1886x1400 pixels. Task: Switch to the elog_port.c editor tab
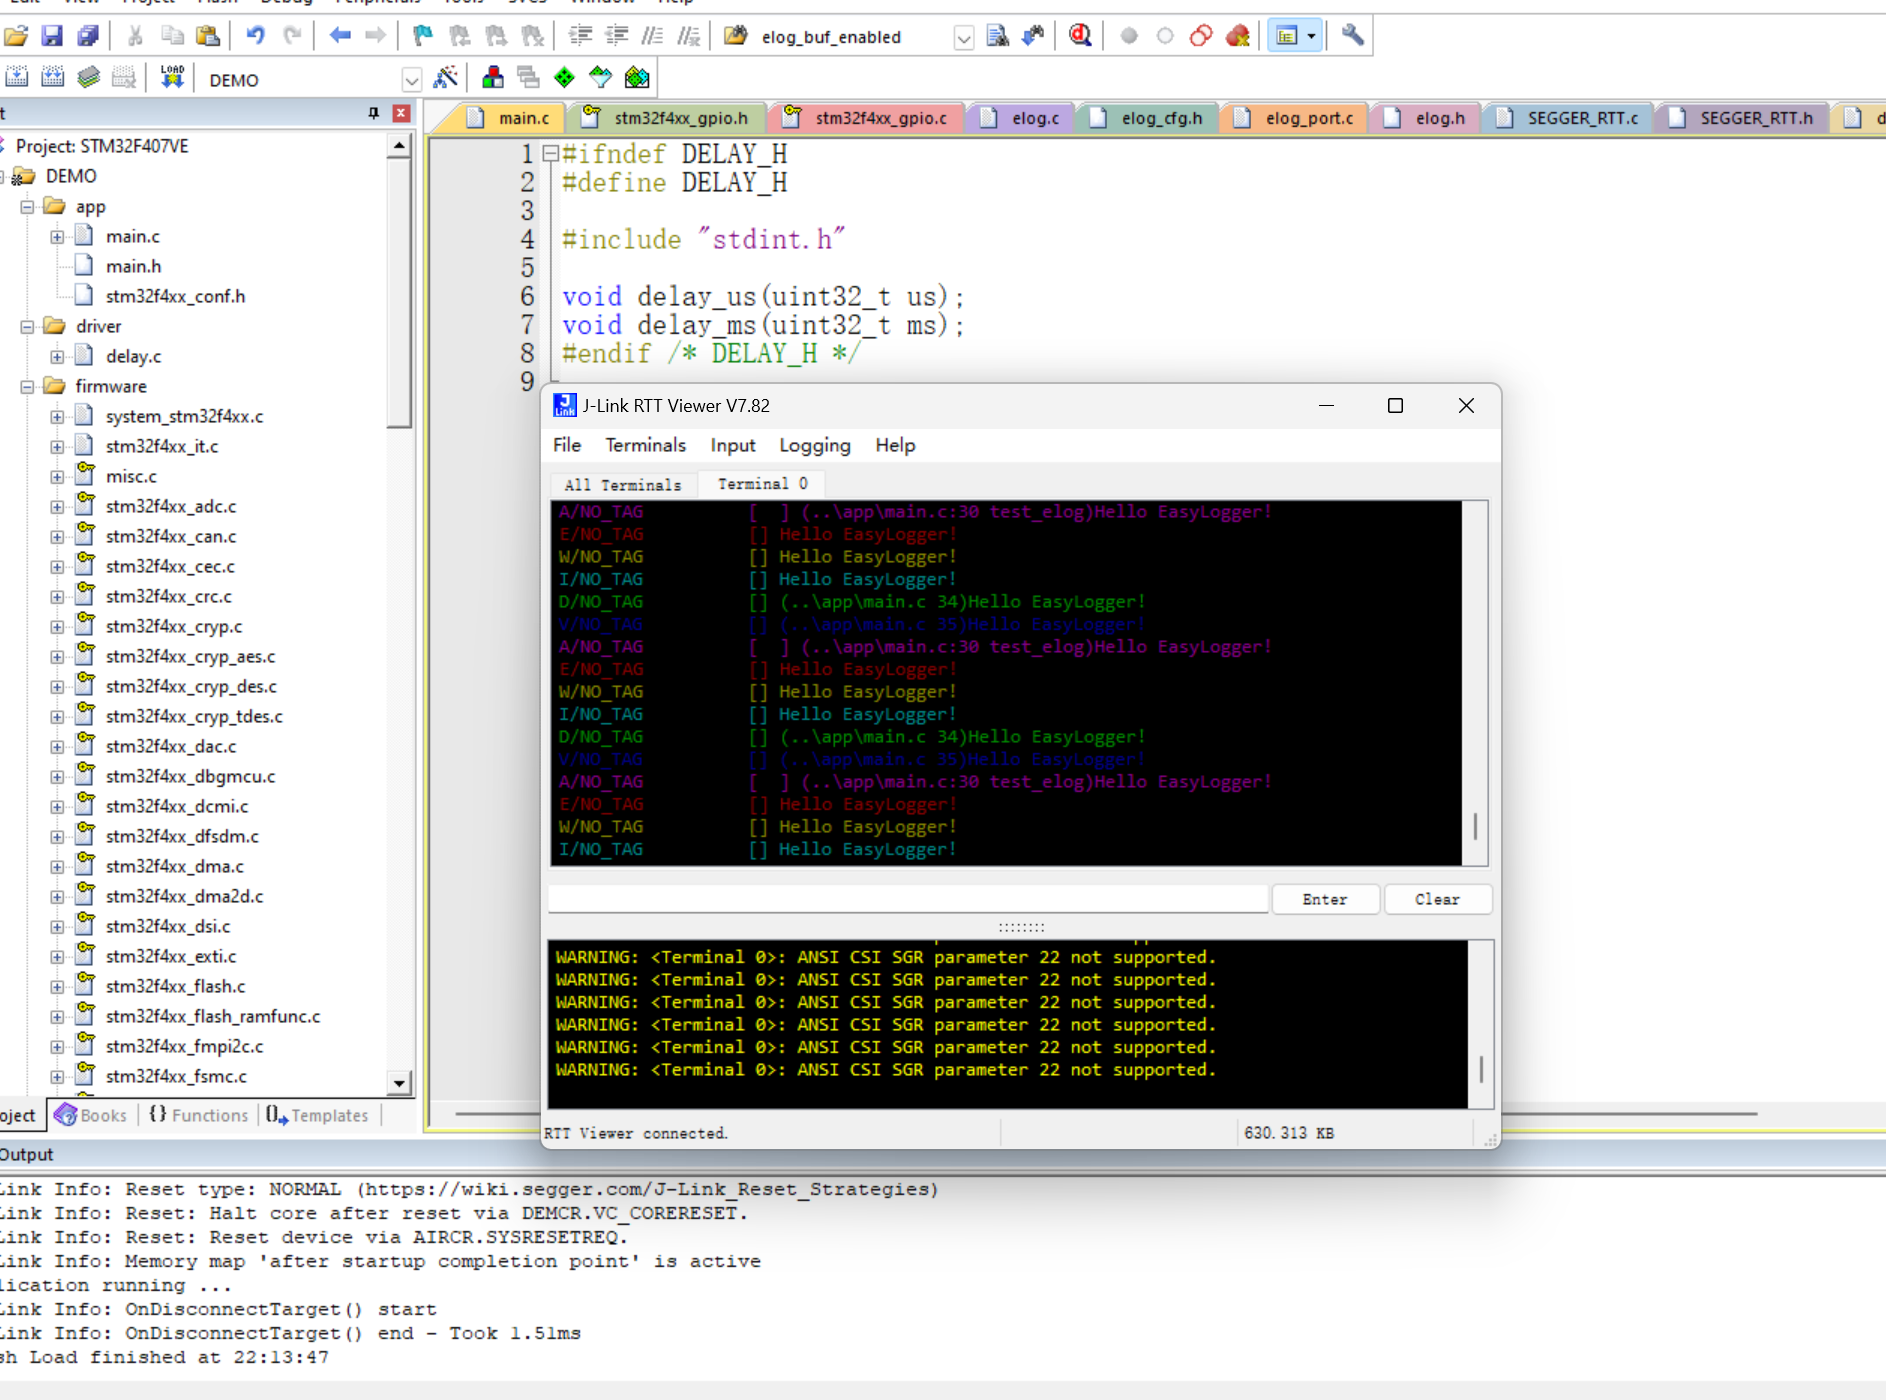[1295, 118]
